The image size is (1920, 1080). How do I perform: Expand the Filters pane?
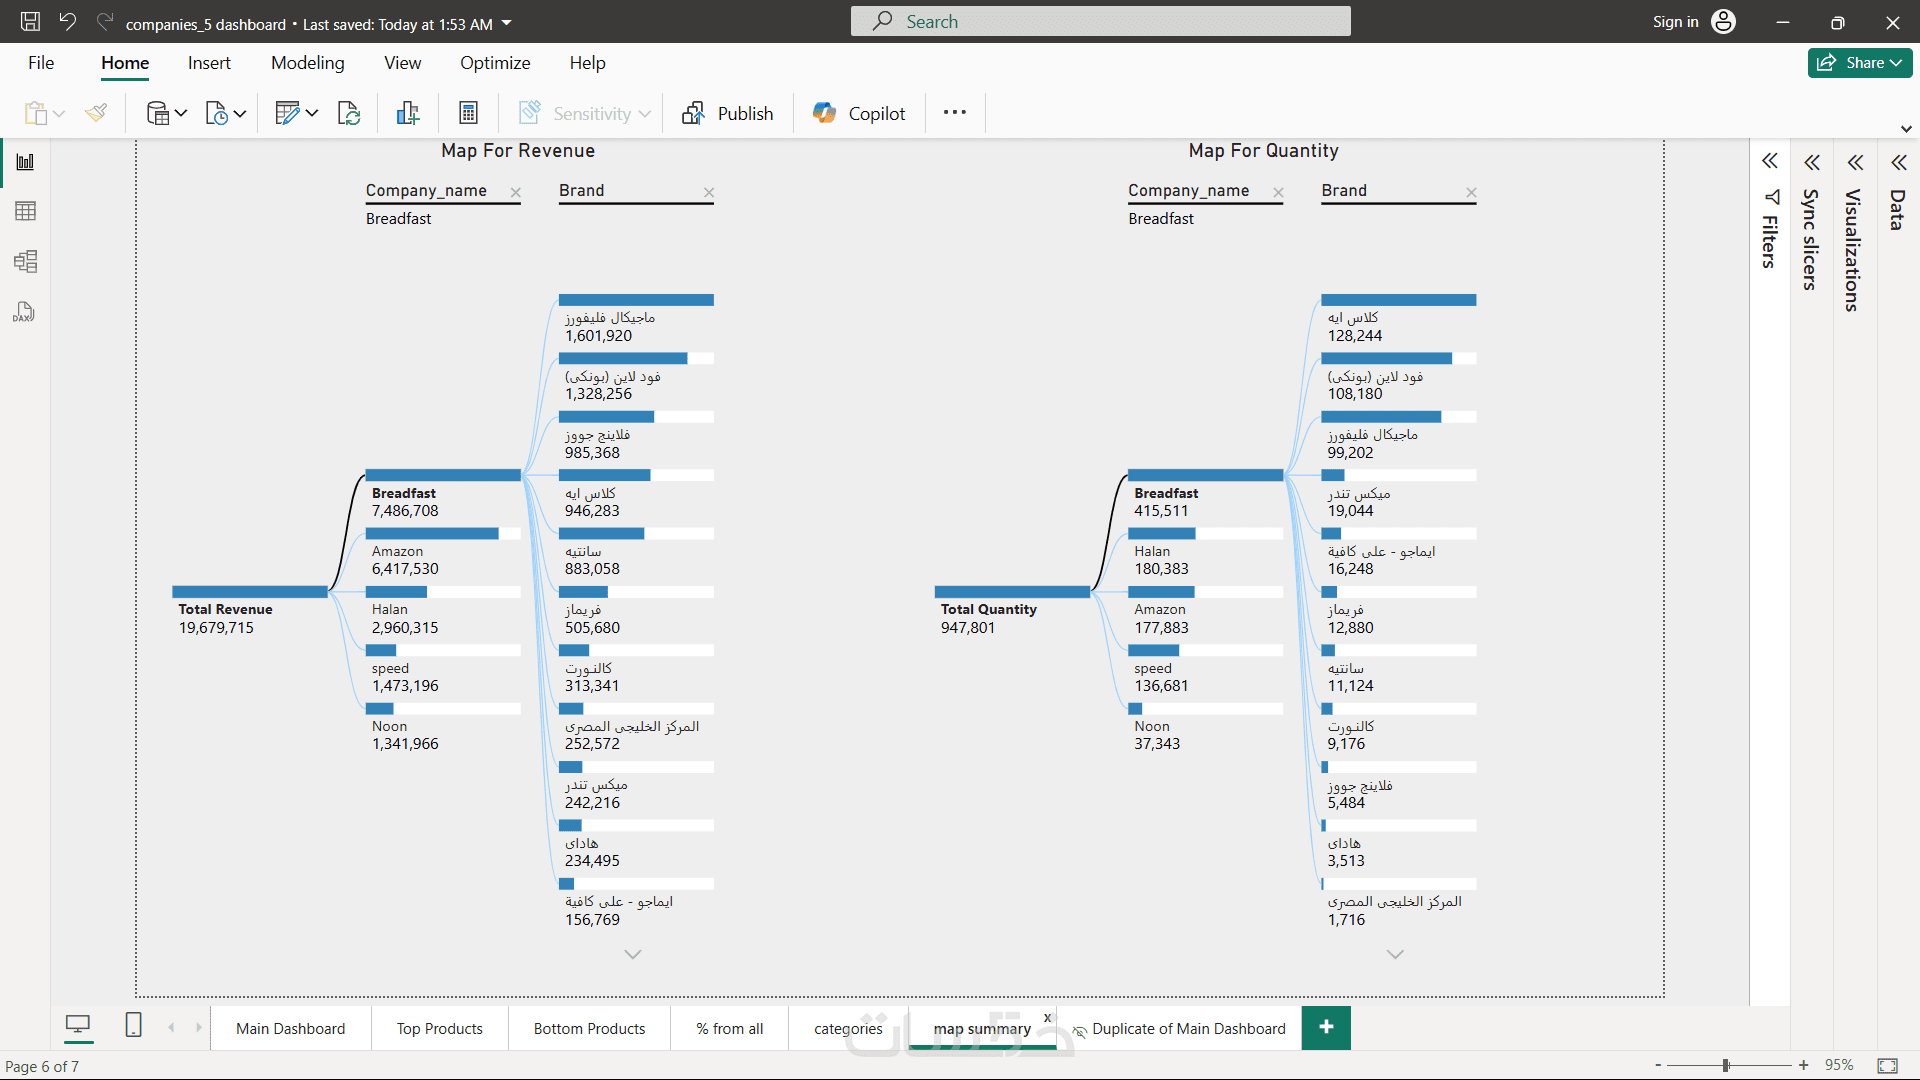[x=1769, y=162]
